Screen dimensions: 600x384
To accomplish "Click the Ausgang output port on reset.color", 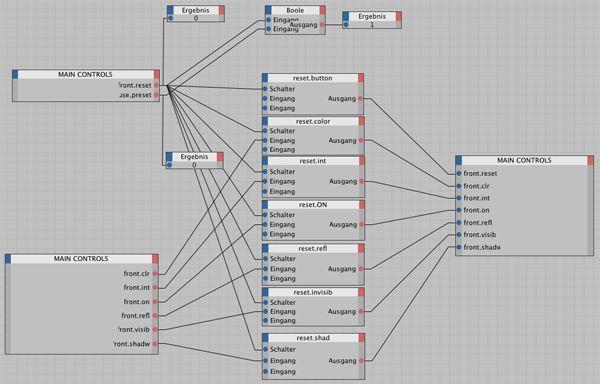I will coord(361,141).
